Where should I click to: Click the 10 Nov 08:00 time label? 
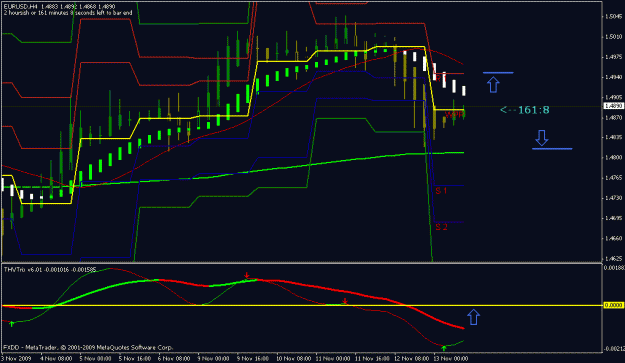click(294, 358)
